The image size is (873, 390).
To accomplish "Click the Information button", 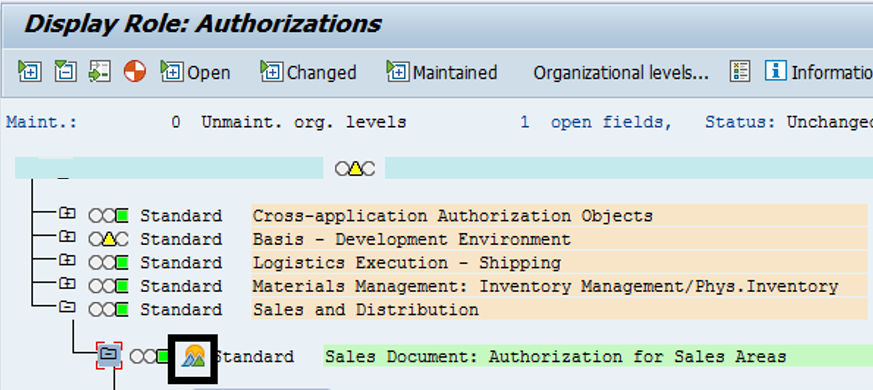I will click(x=818, y=72).
